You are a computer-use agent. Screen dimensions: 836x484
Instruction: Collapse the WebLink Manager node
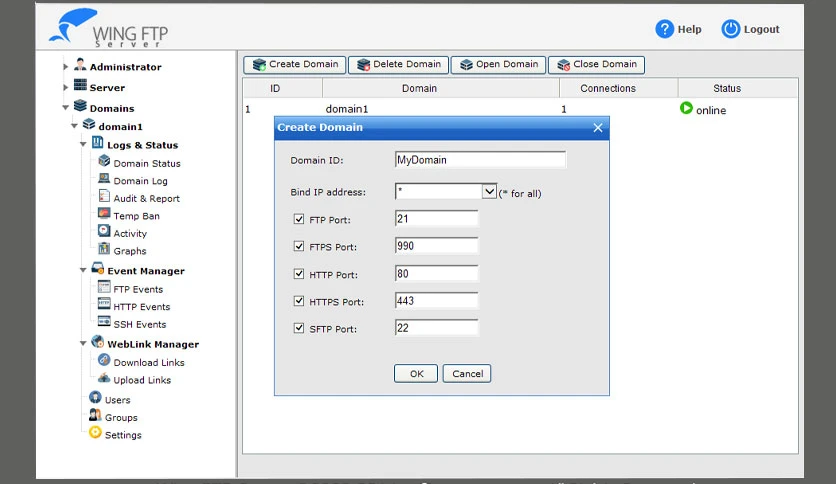83,344
